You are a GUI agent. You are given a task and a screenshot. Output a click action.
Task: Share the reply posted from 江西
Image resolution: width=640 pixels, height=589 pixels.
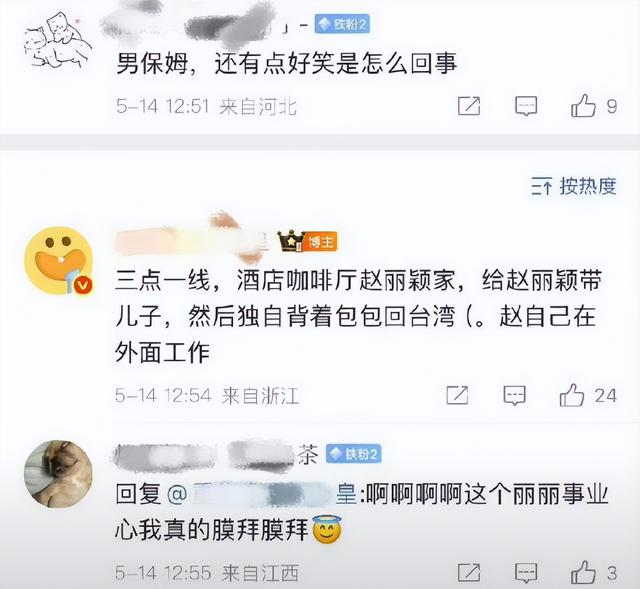pos(469,573)
